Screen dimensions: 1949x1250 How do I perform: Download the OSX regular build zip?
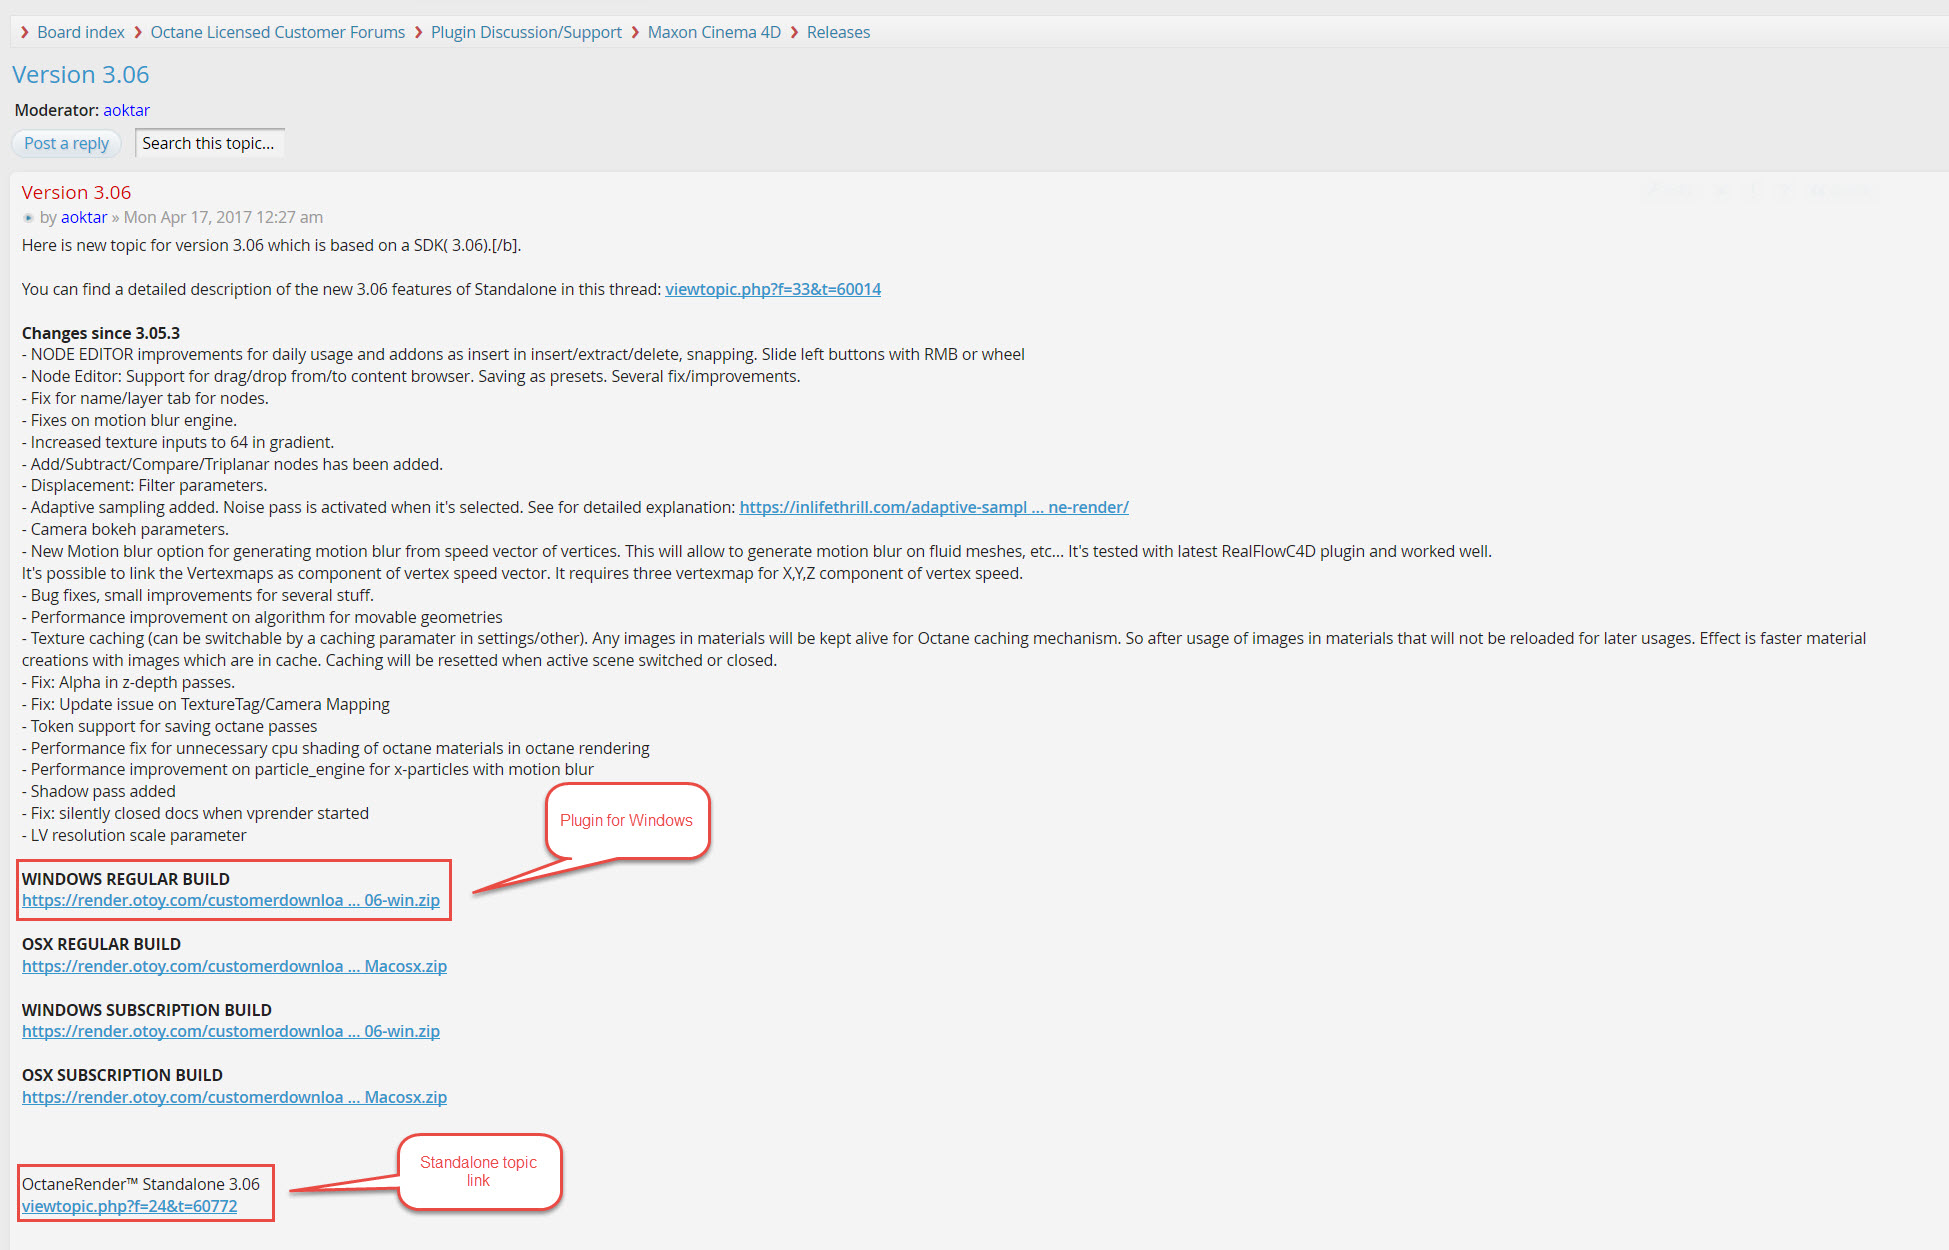click(x=234, y=966)
